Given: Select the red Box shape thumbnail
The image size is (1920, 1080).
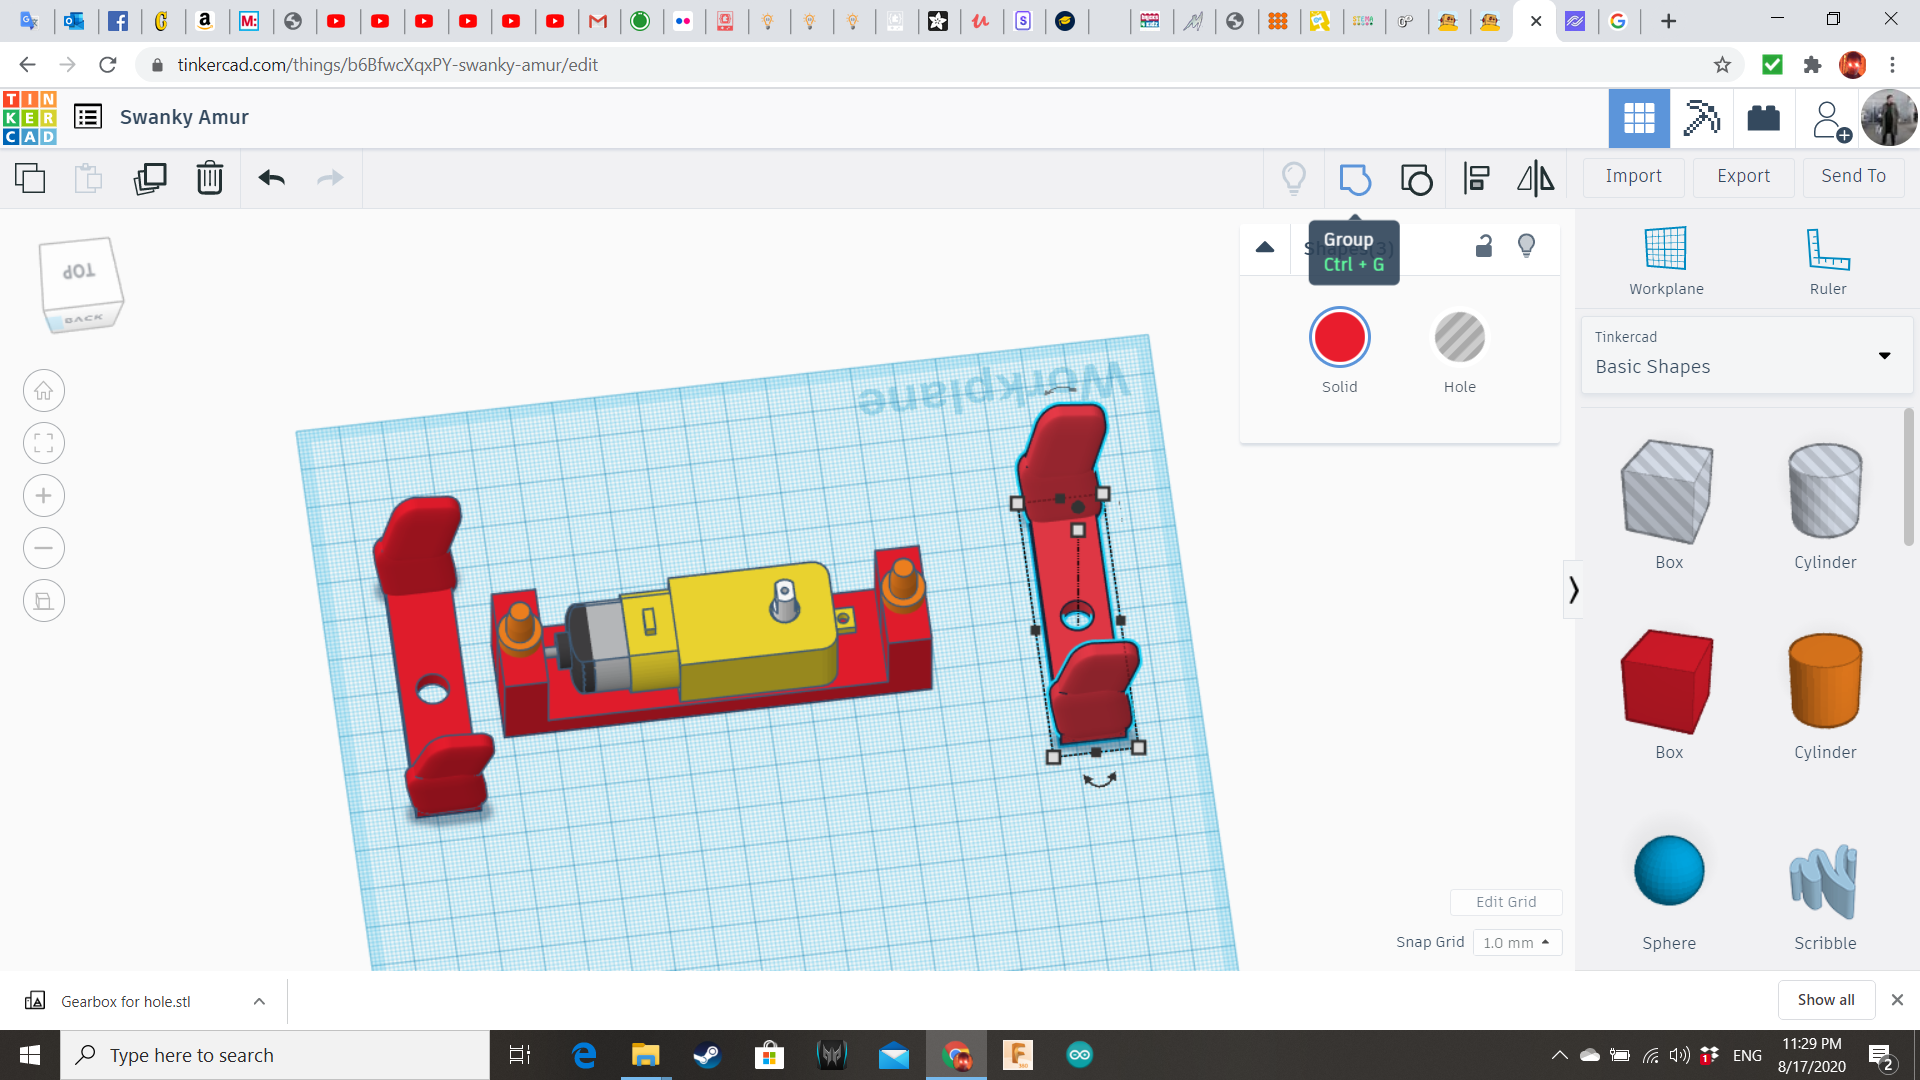Looking at the screenshot, I should coord(1666,681).
